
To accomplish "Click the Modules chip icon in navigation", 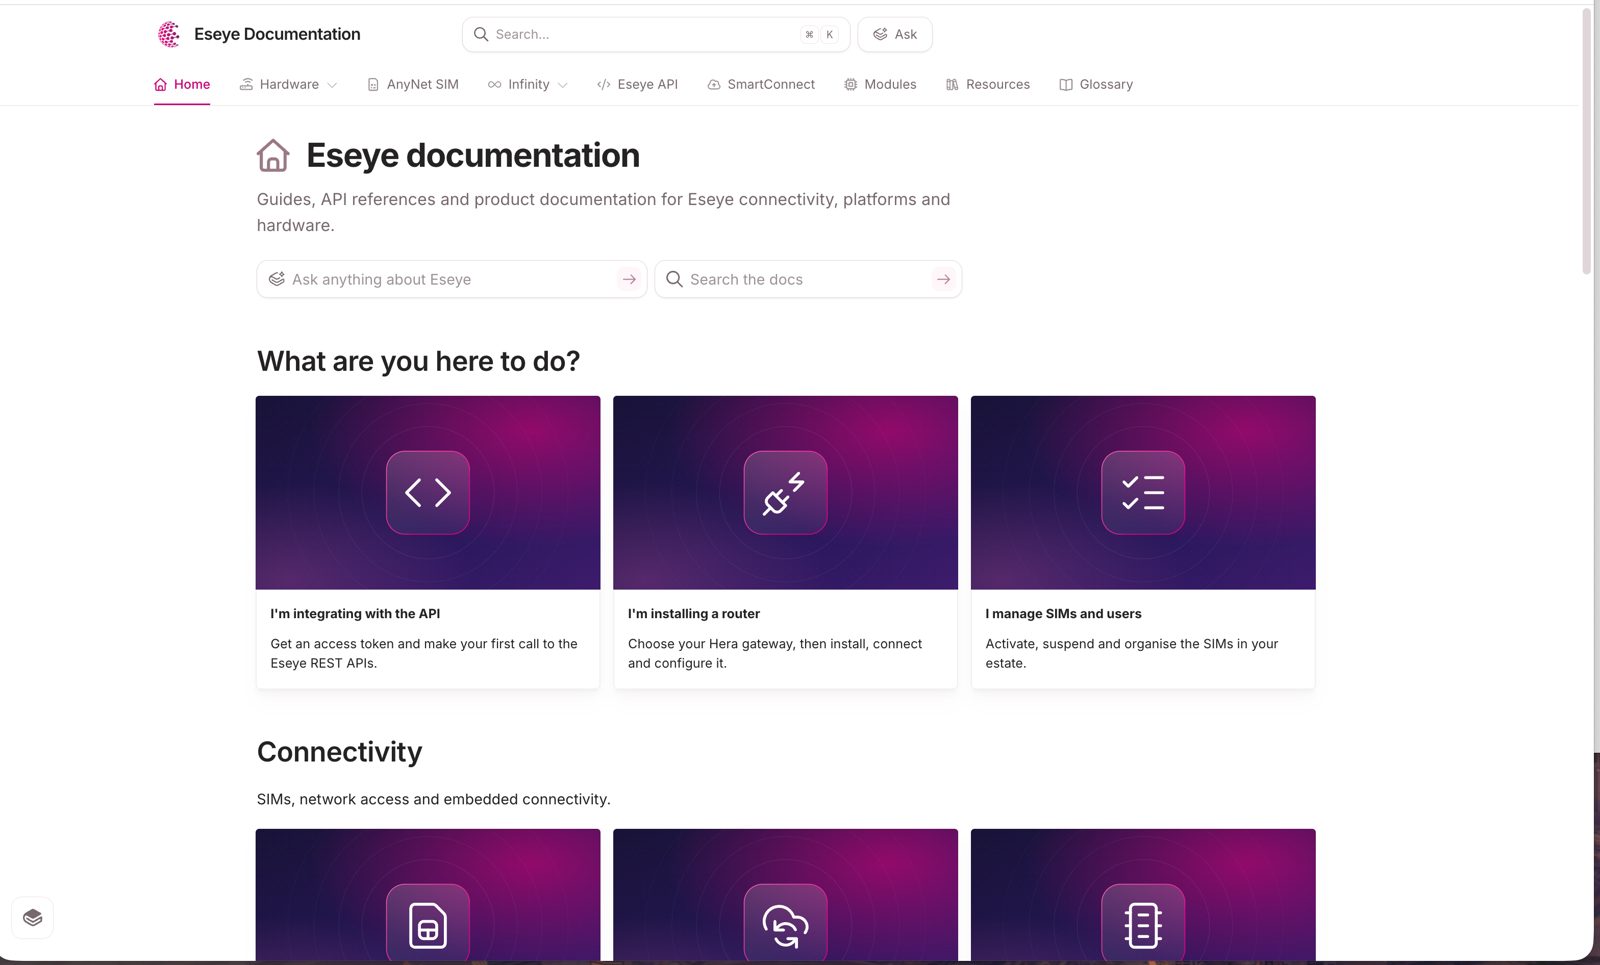I will [850, 85].
